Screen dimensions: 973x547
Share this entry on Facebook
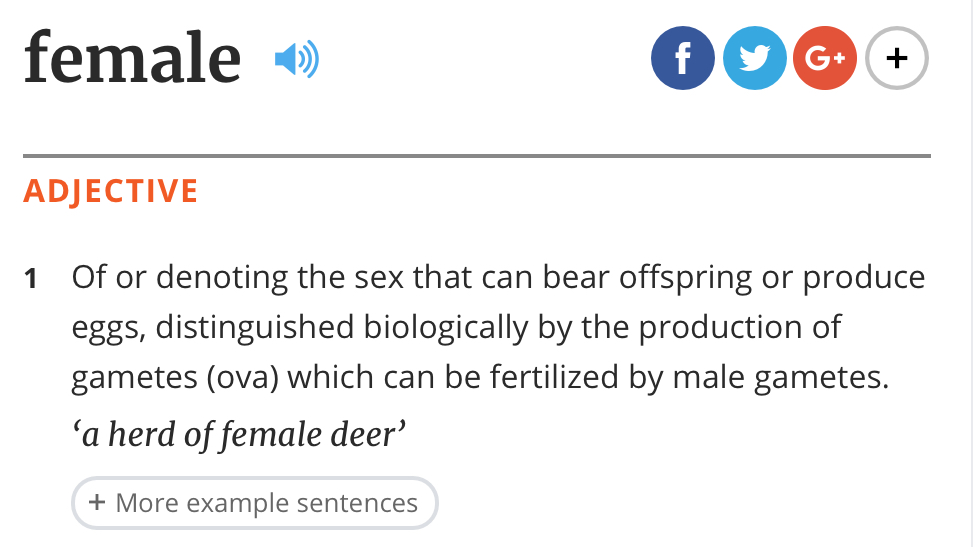(x=682, y=59)
